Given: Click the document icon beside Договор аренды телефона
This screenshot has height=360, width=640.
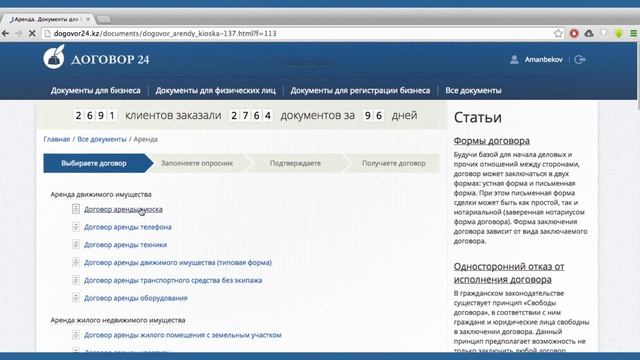Looking at the screenshot, I should tap(76, 227).
